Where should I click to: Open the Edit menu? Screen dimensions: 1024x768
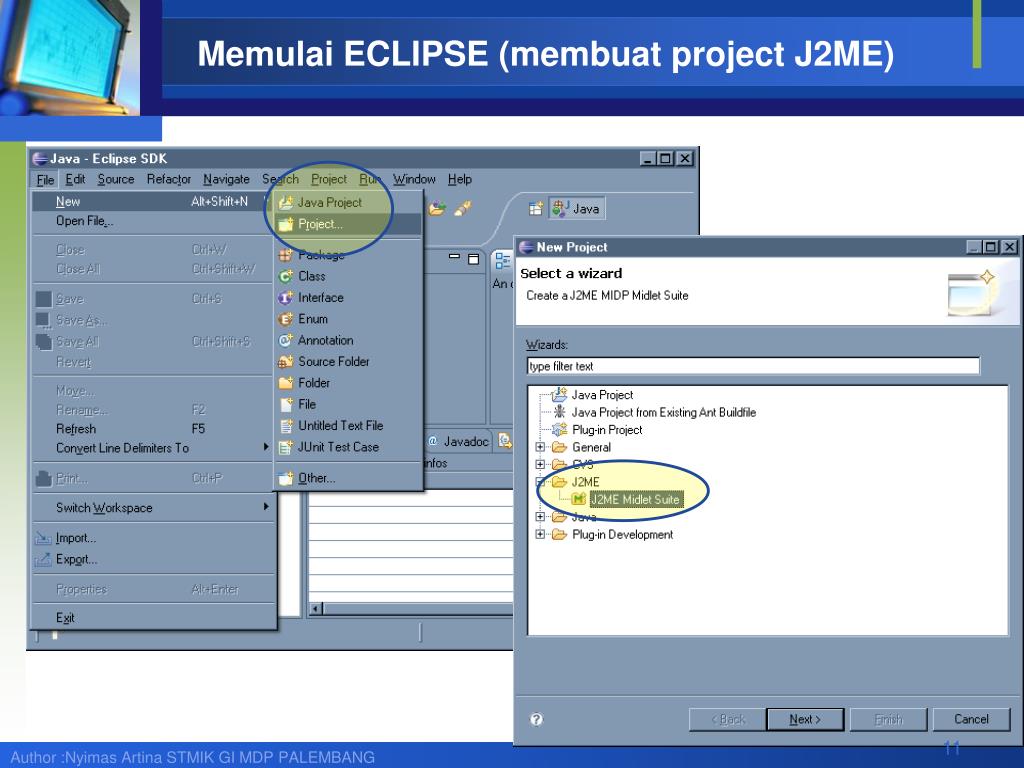75,179
